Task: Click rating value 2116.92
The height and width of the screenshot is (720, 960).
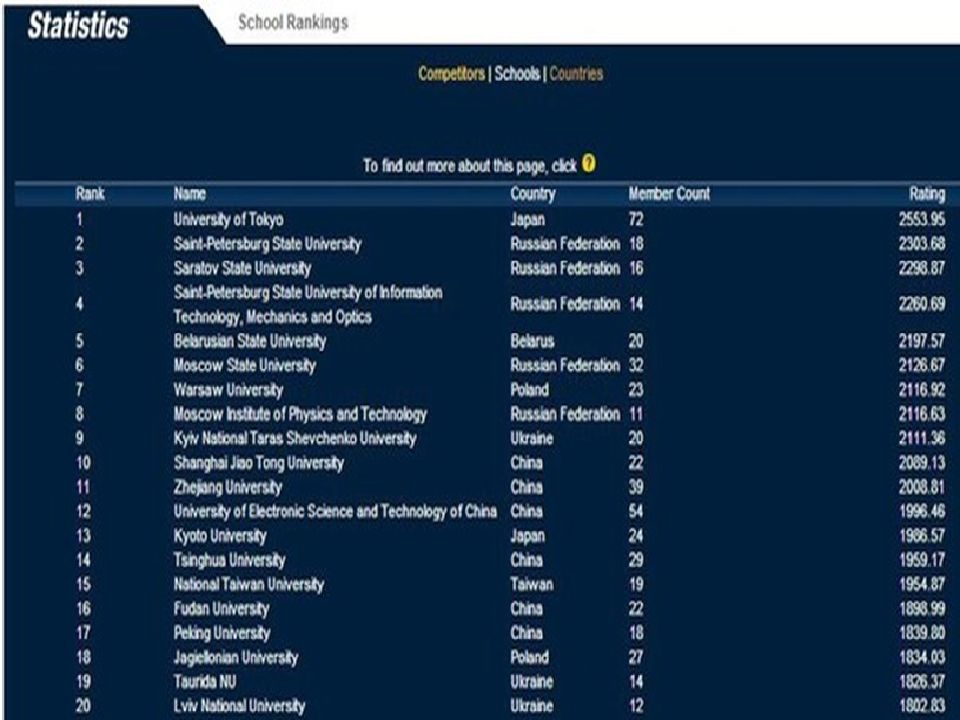Action: coord(921,390)
